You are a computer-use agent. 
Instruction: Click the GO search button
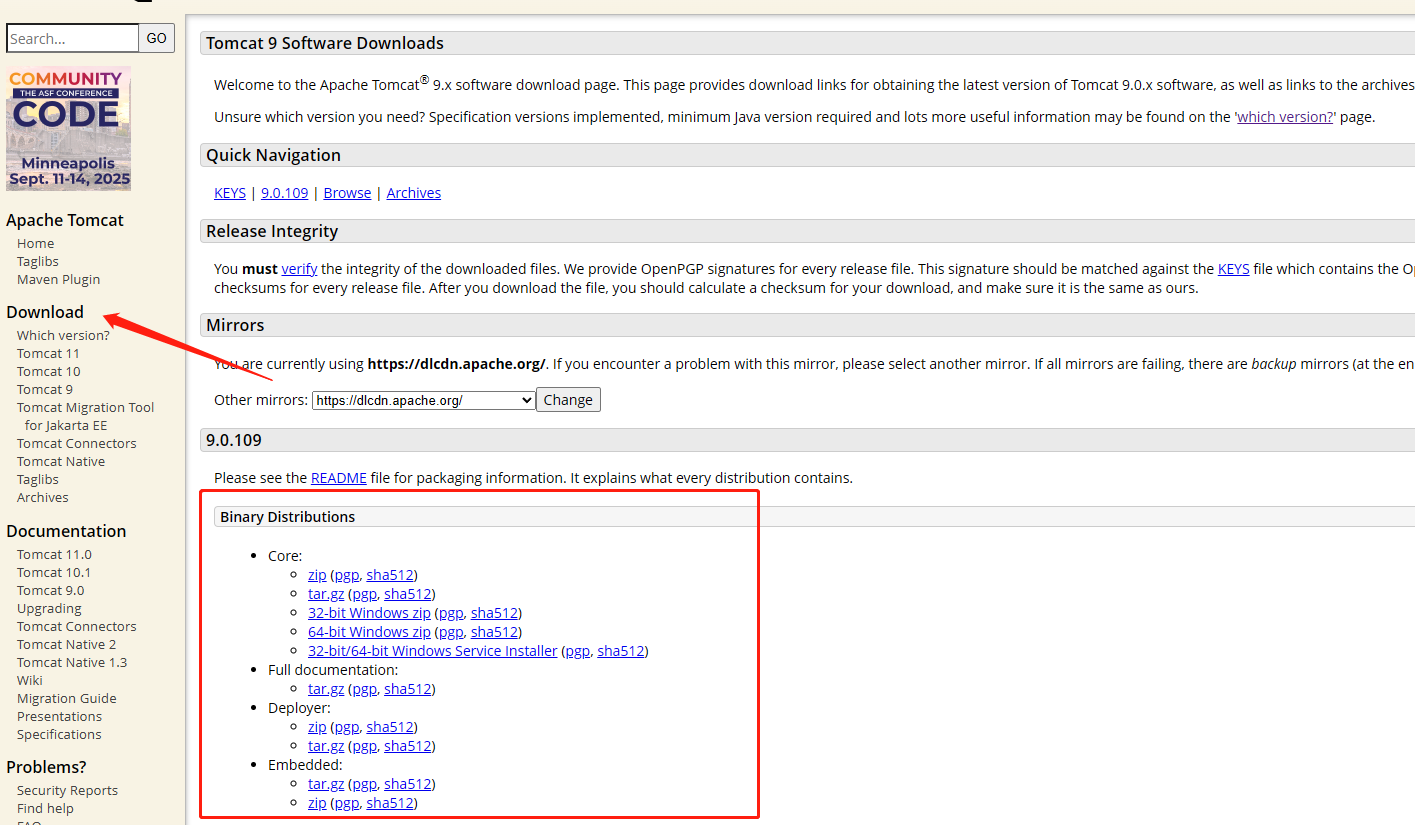click(x=157, y=38)
